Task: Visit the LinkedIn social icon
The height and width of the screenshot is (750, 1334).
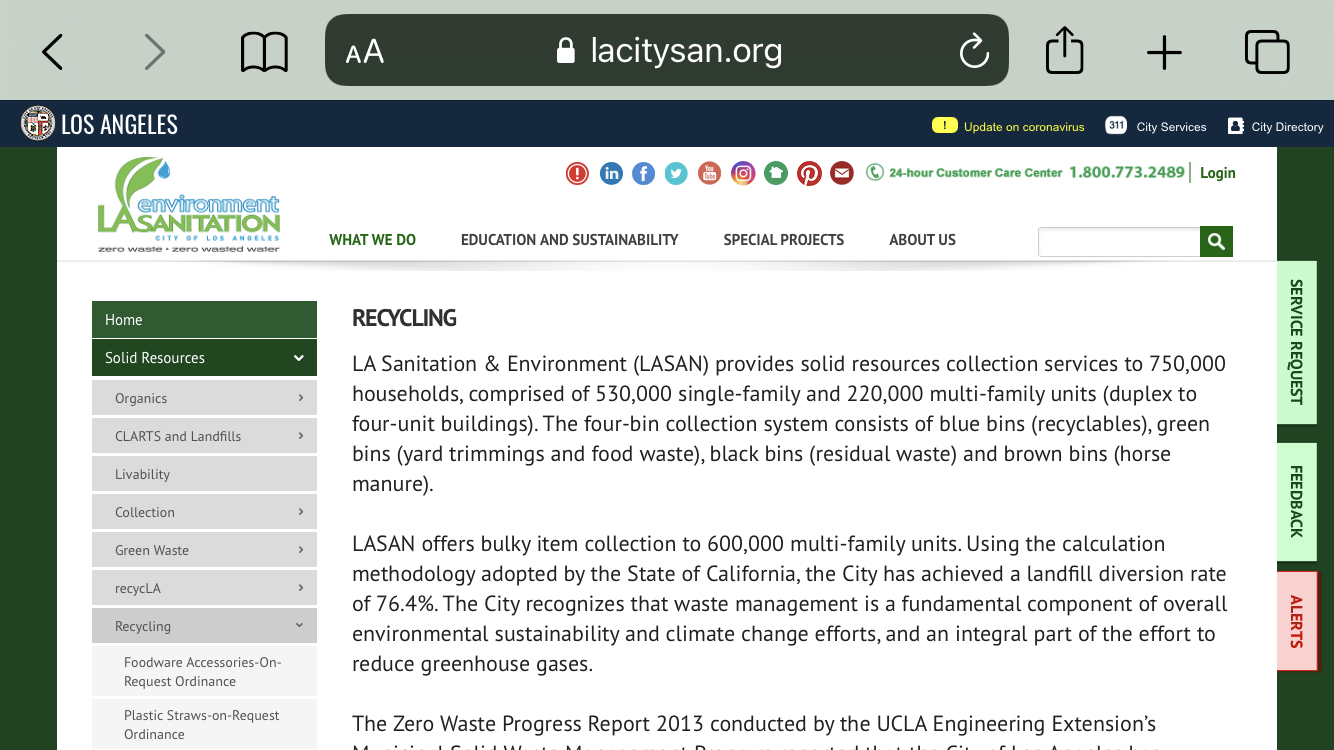Action: [611, 174]
